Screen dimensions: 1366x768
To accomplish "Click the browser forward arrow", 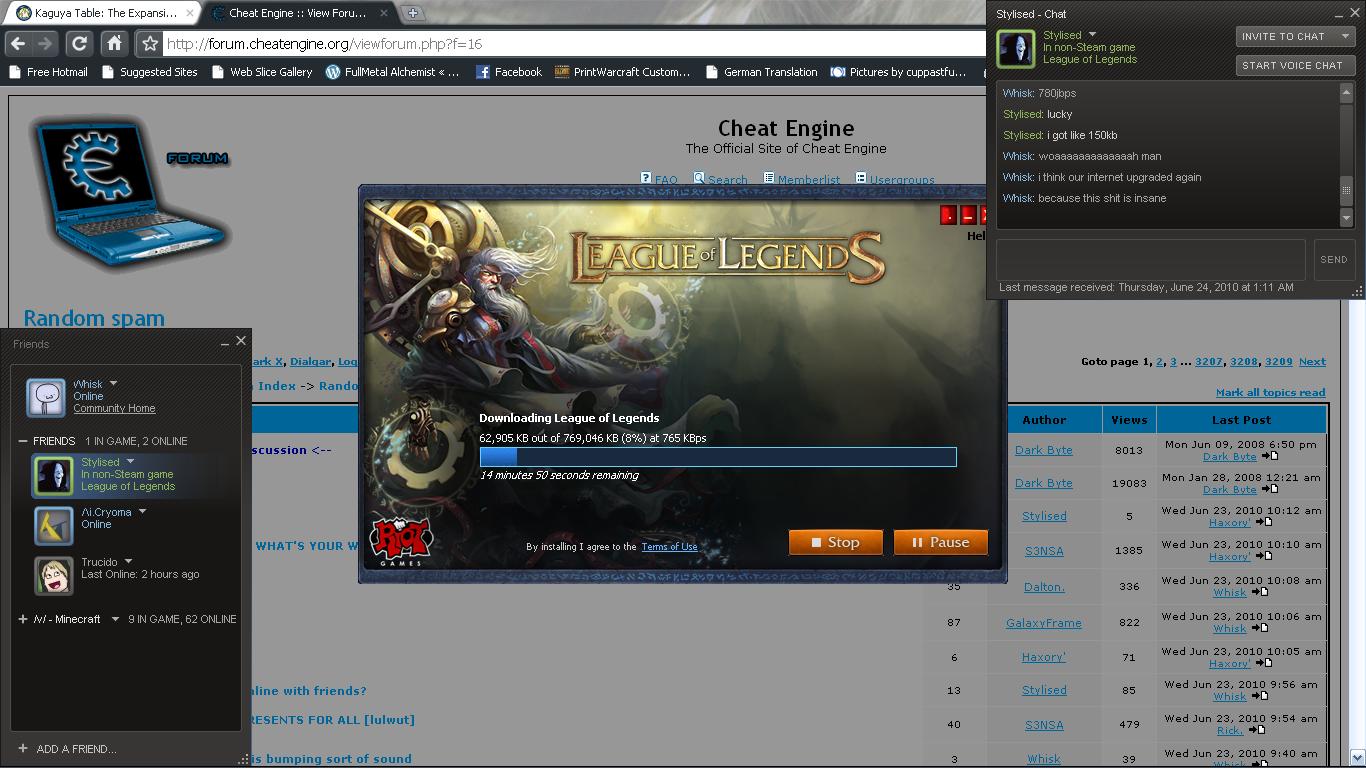I will point(45,44).
